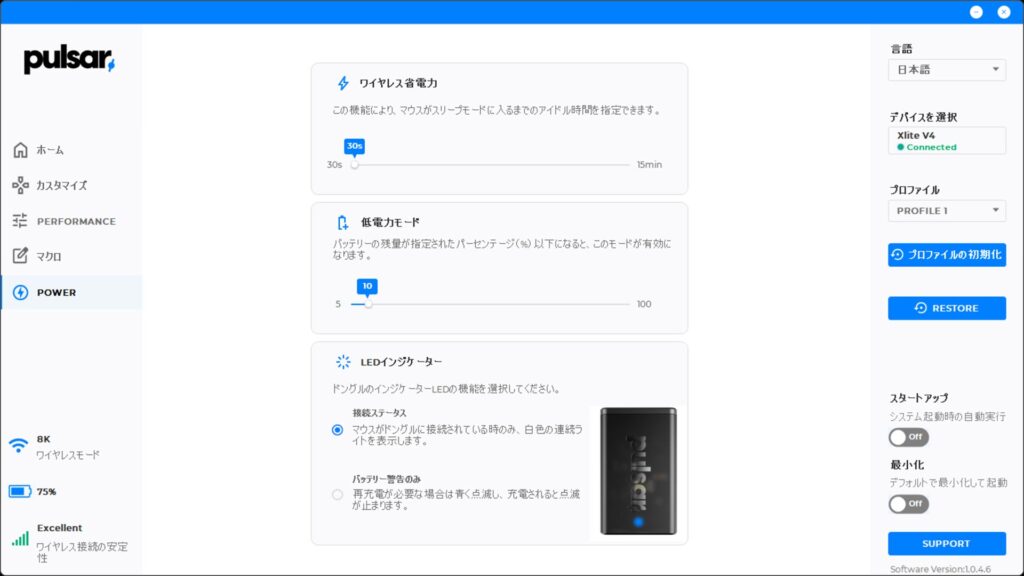Click the 75% battery text
Image resolution: width=1024 pixels, height=576 pixels.
click(x=46, y=491)
